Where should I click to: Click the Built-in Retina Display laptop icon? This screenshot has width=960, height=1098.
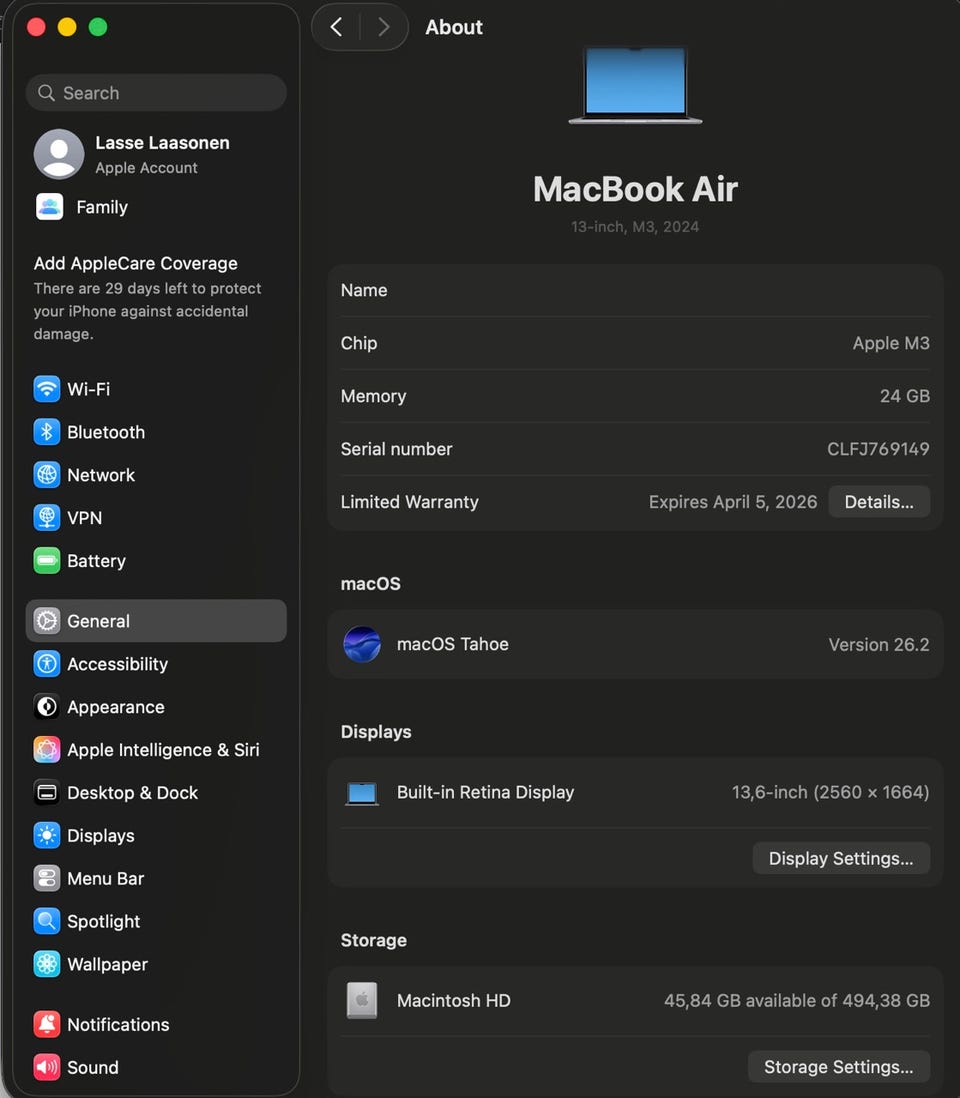pos(362,793)
